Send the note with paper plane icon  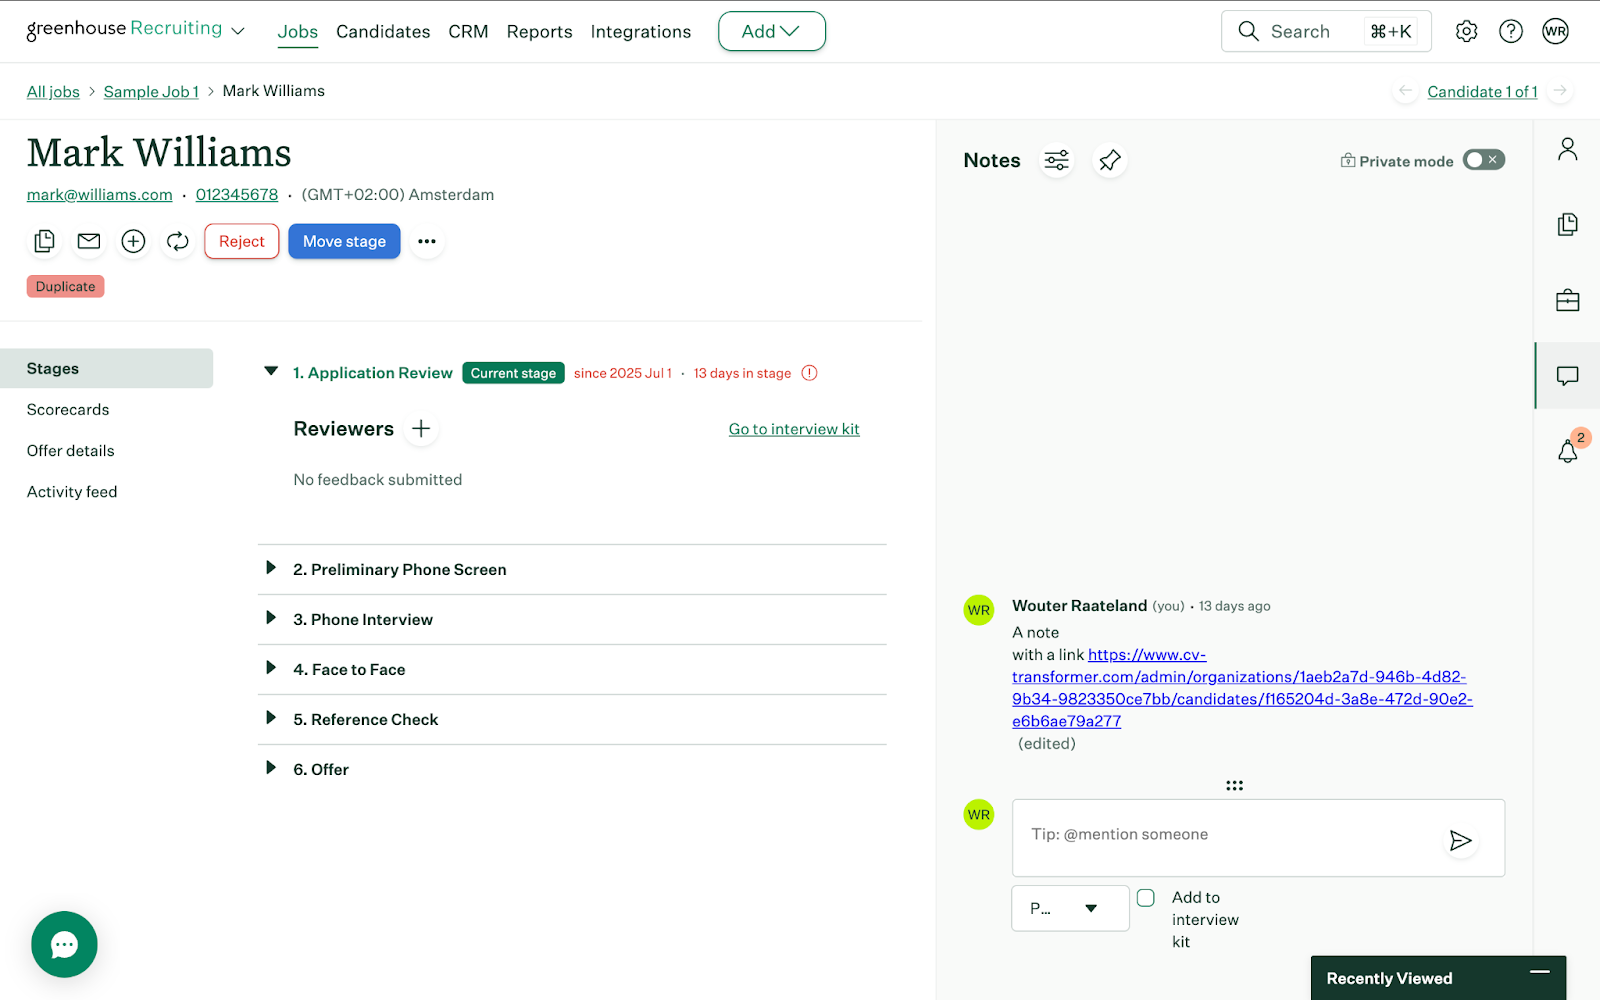[1461, 840]
